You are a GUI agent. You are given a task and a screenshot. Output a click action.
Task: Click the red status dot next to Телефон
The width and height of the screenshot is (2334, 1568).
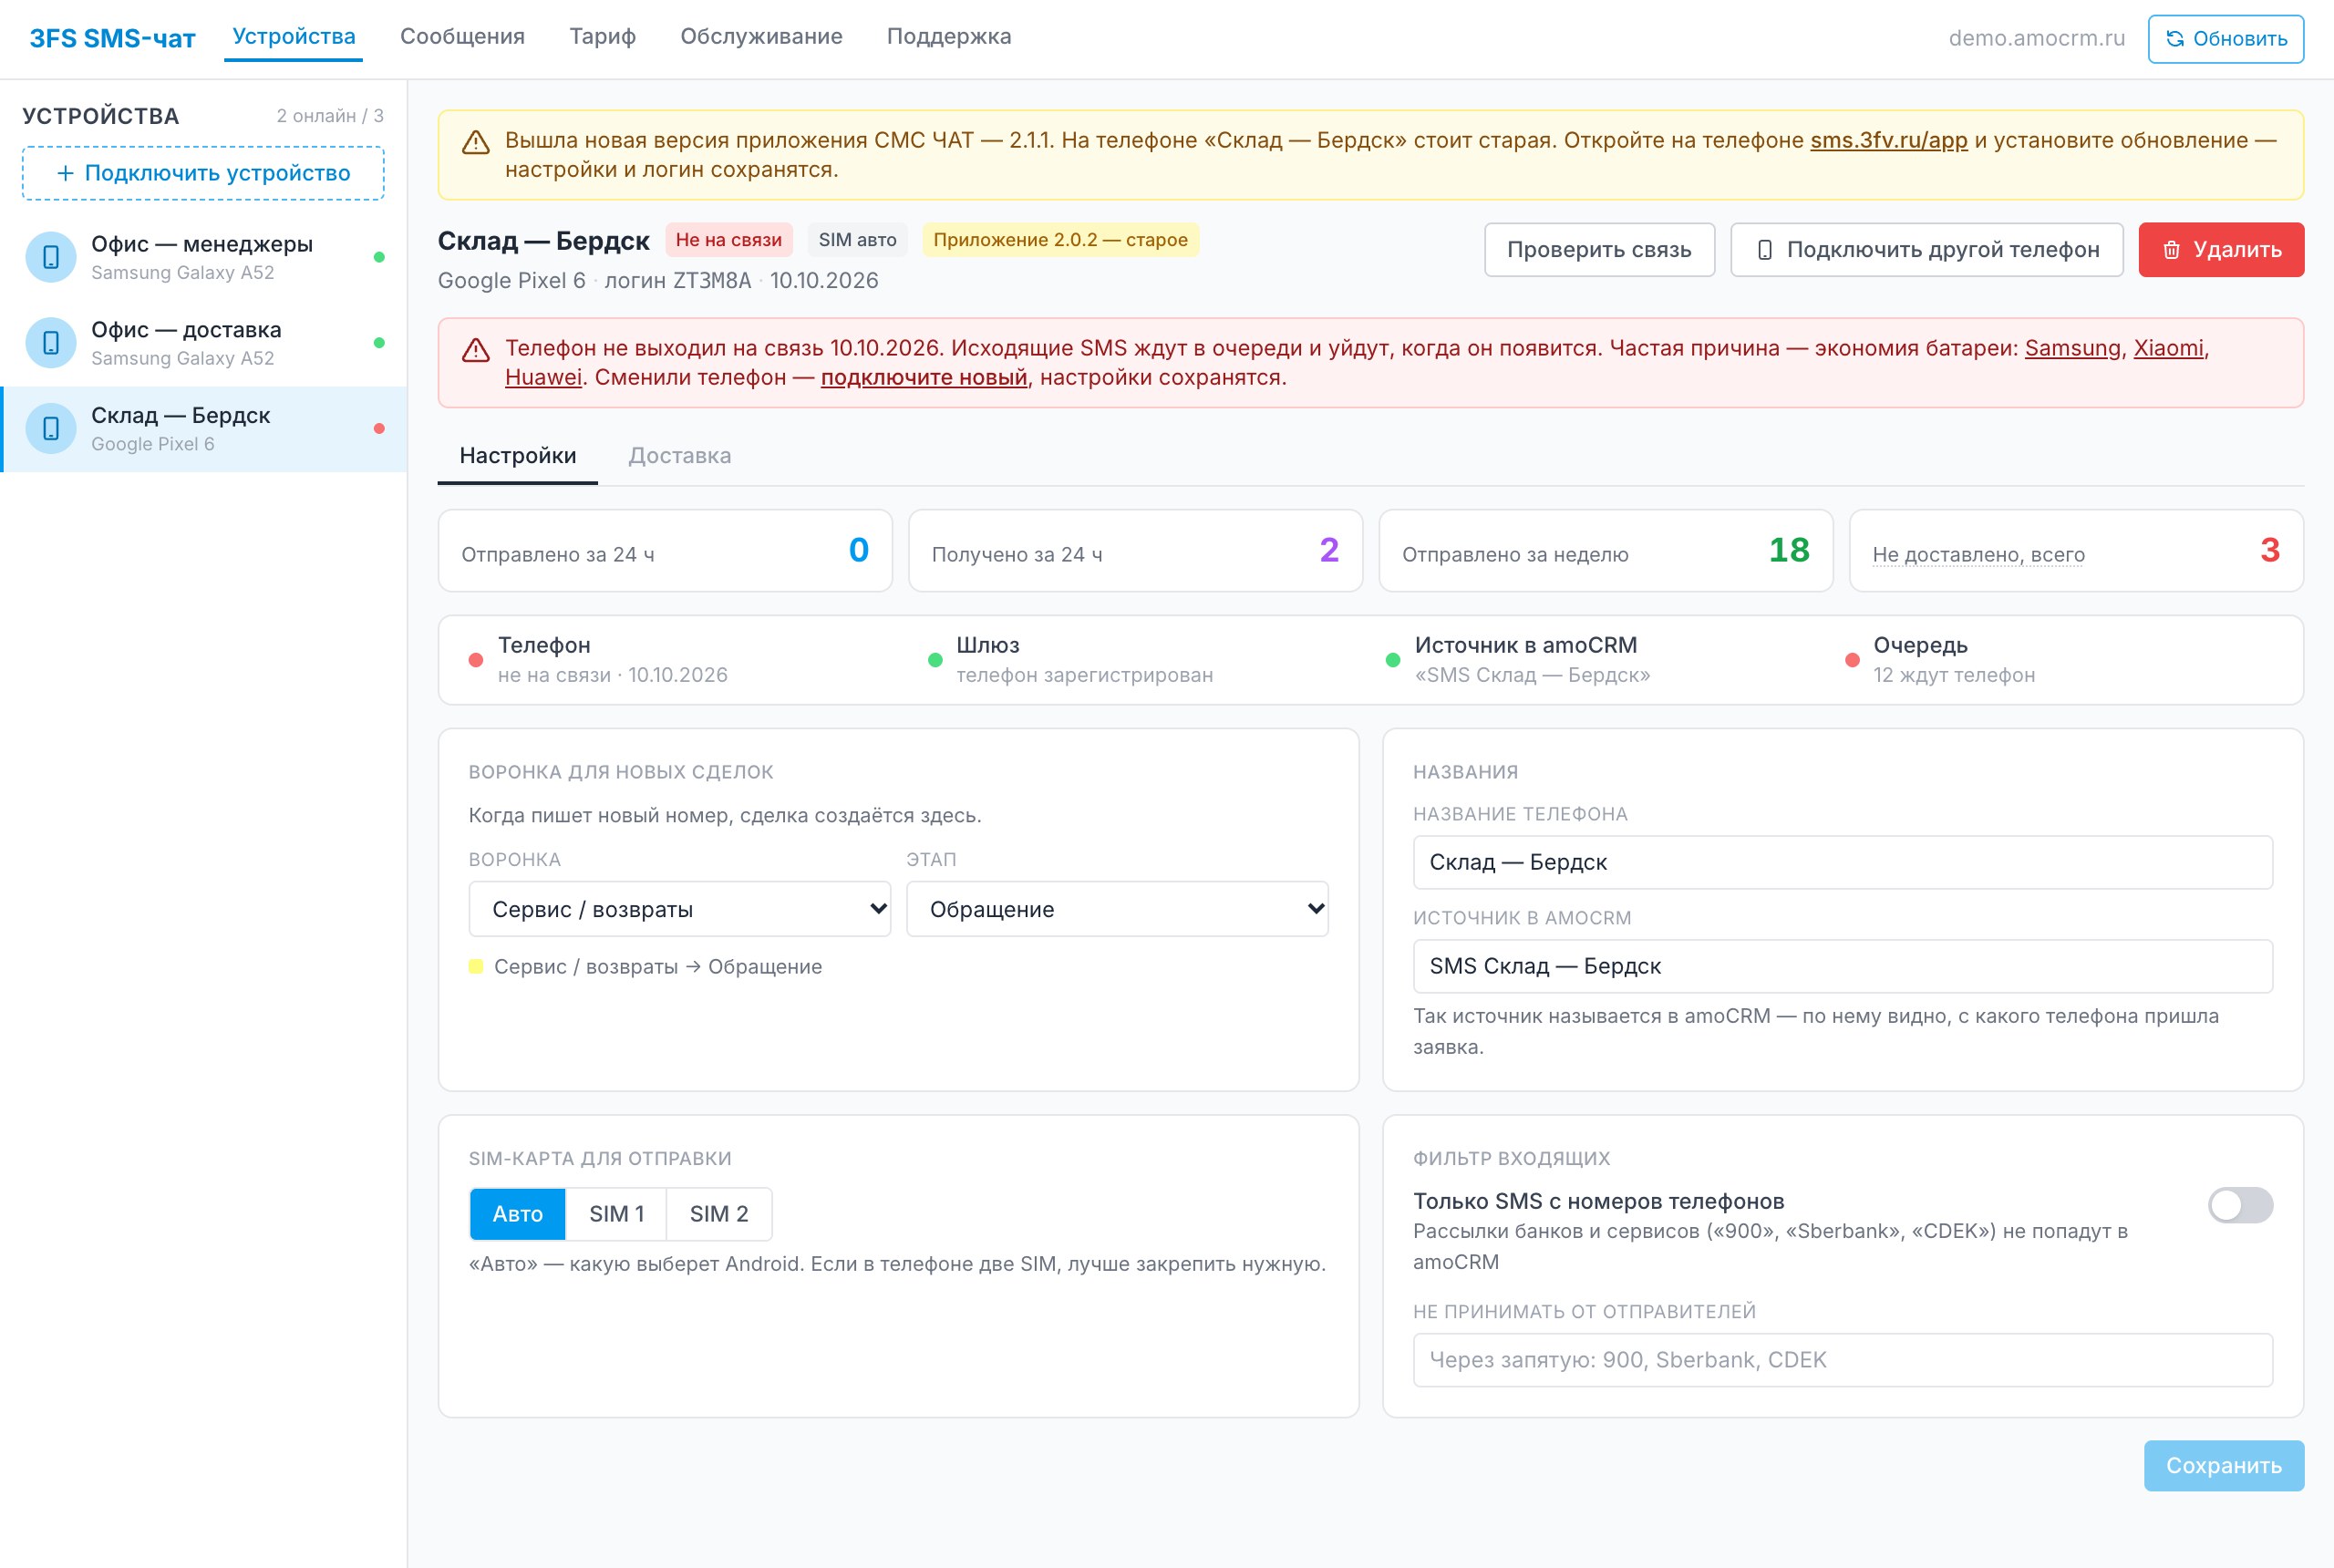[476, 660]
